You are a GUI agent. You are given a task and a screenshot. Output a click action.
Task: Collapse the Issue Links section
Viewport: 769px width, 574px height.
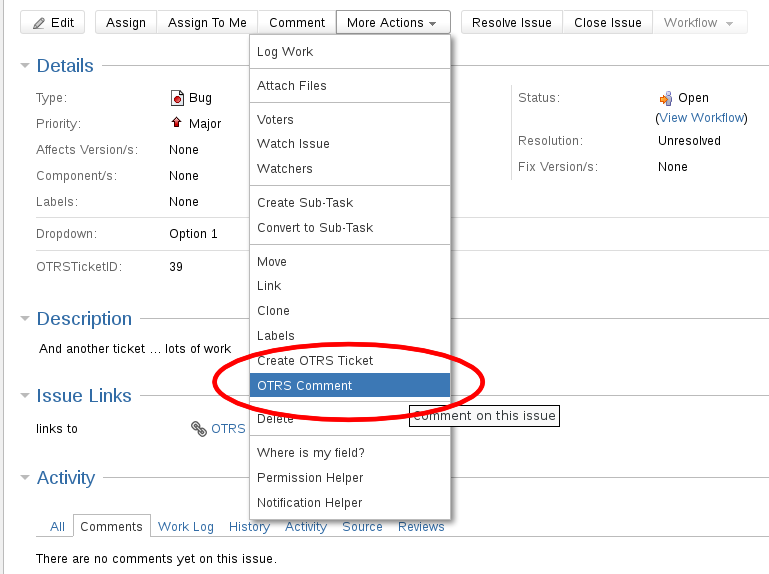(x=25, y=396)
